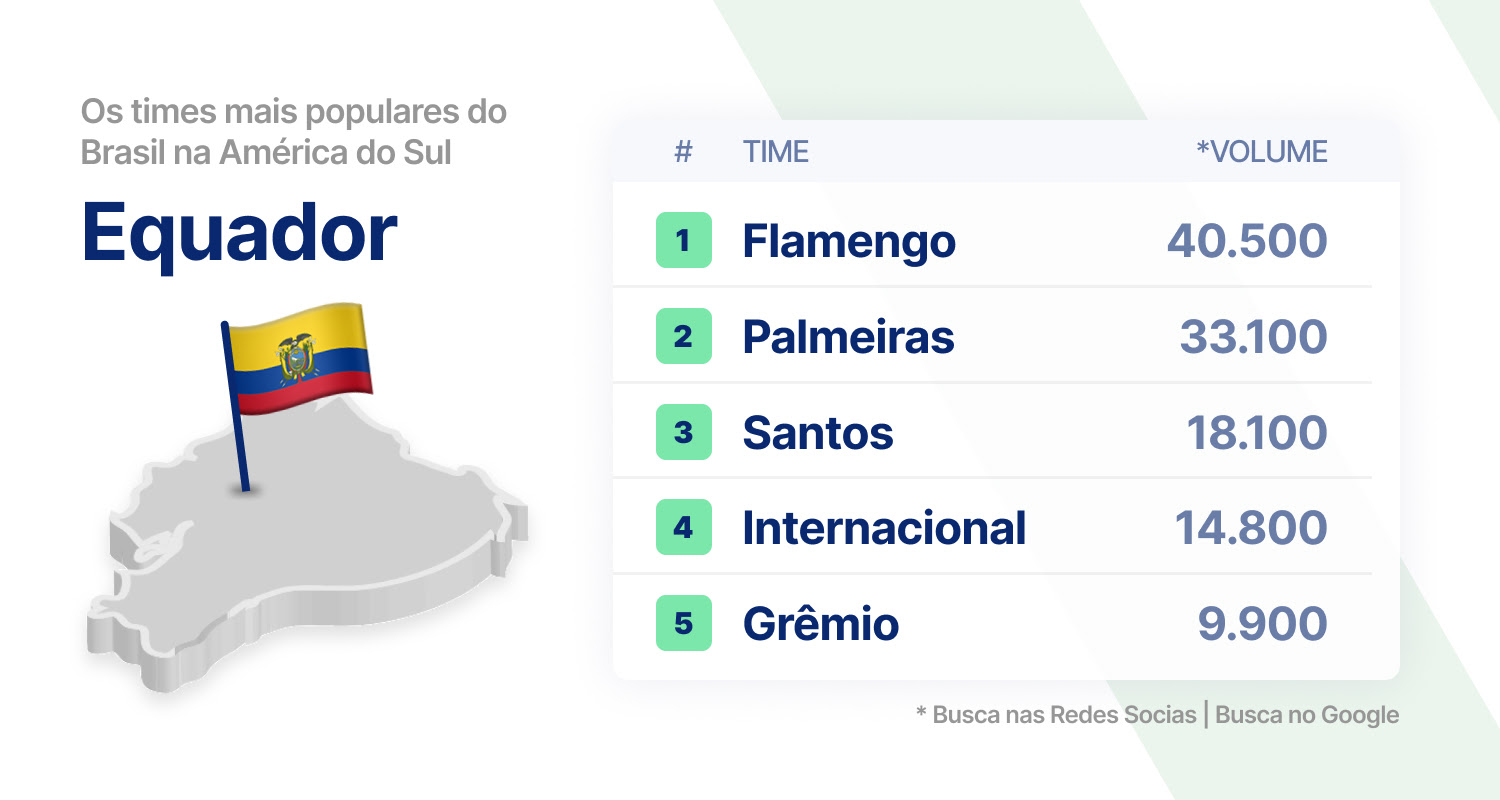The image size is (1500, 800).
Task: Click the *VOLUME column header
Action: coord(1262,152)
